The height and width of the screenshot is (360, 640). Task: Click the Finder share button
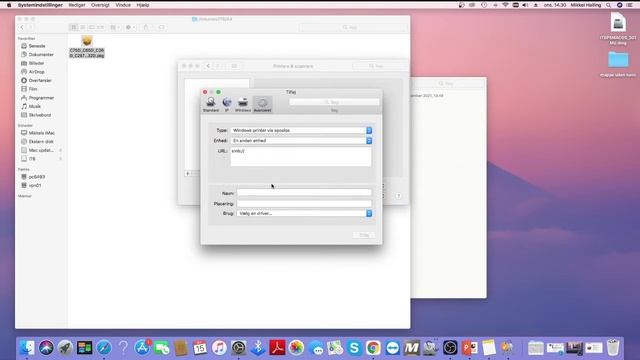click(x=146, y=27)
